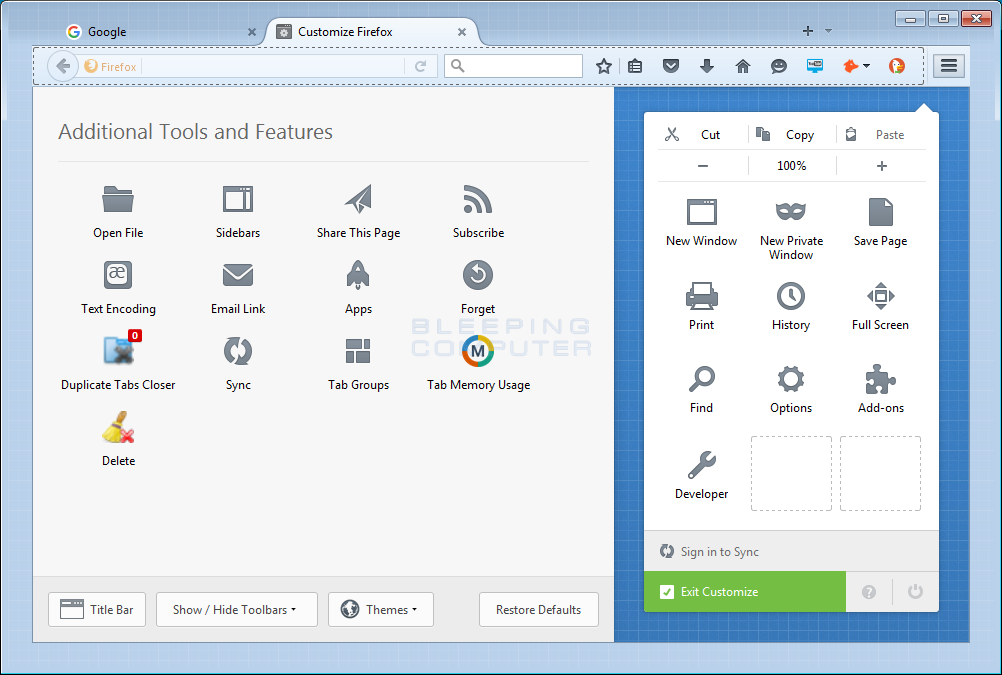
Task: Click Copy in the menu panel
Action: point(791,135)
